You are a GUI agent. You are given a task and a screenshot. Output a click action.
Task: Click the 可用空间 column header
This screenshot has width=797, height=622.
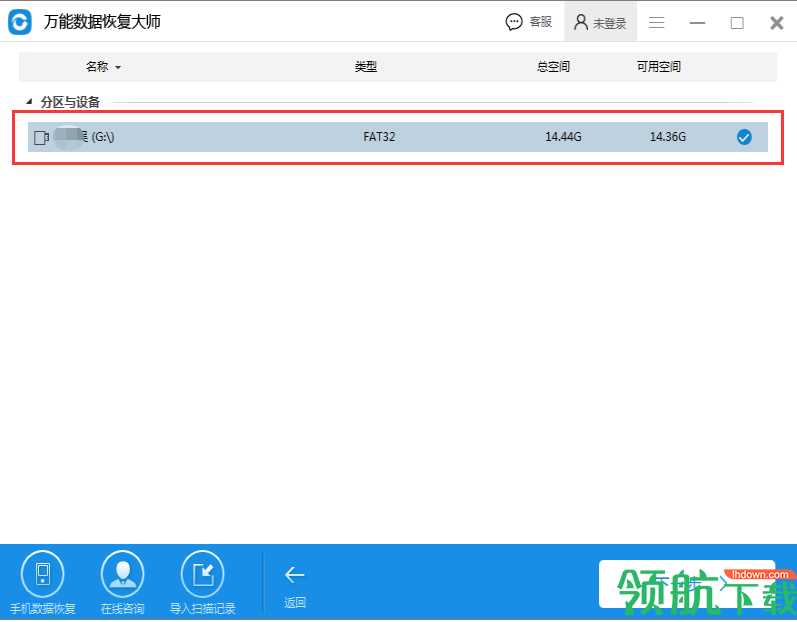click(658, 67)
